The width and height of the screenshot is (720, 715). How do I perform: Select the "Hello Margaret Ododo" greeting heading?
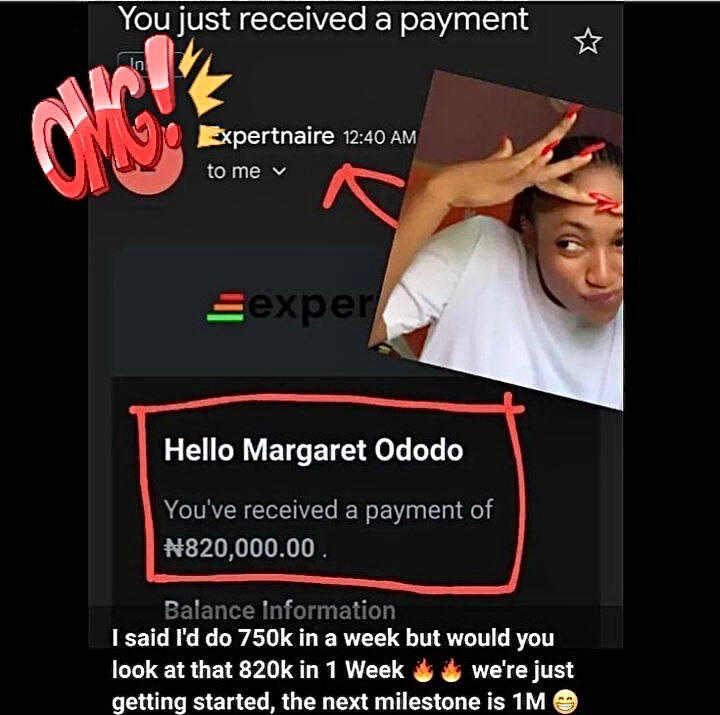[x=314, y=450]
